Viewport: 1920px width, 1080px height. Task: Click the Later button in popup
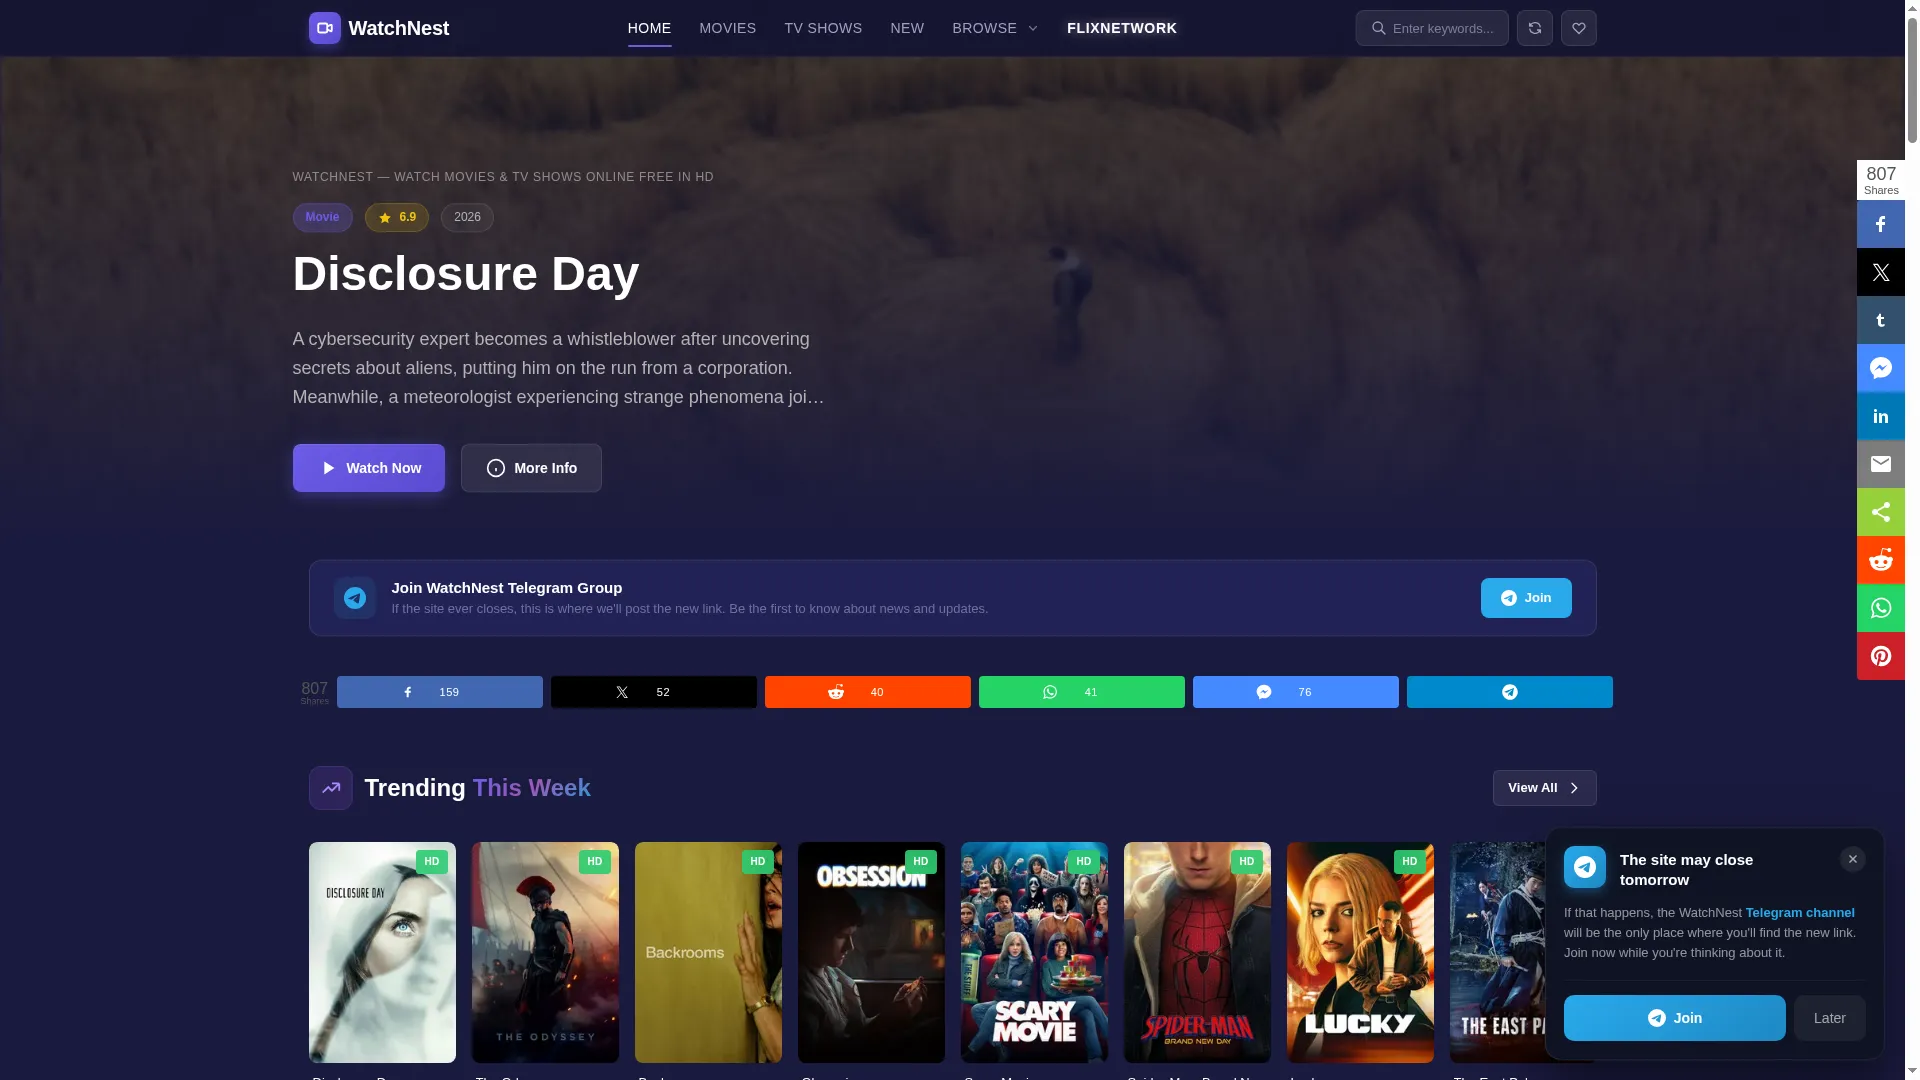[x=1829, y=1018]
